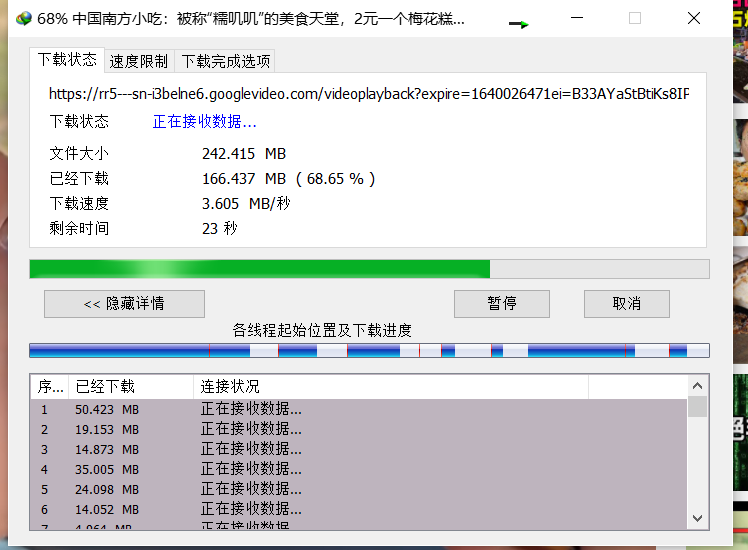Click the blue thread segments progress bar
Screen dimensions: 748x550
[x=369, y=351]
